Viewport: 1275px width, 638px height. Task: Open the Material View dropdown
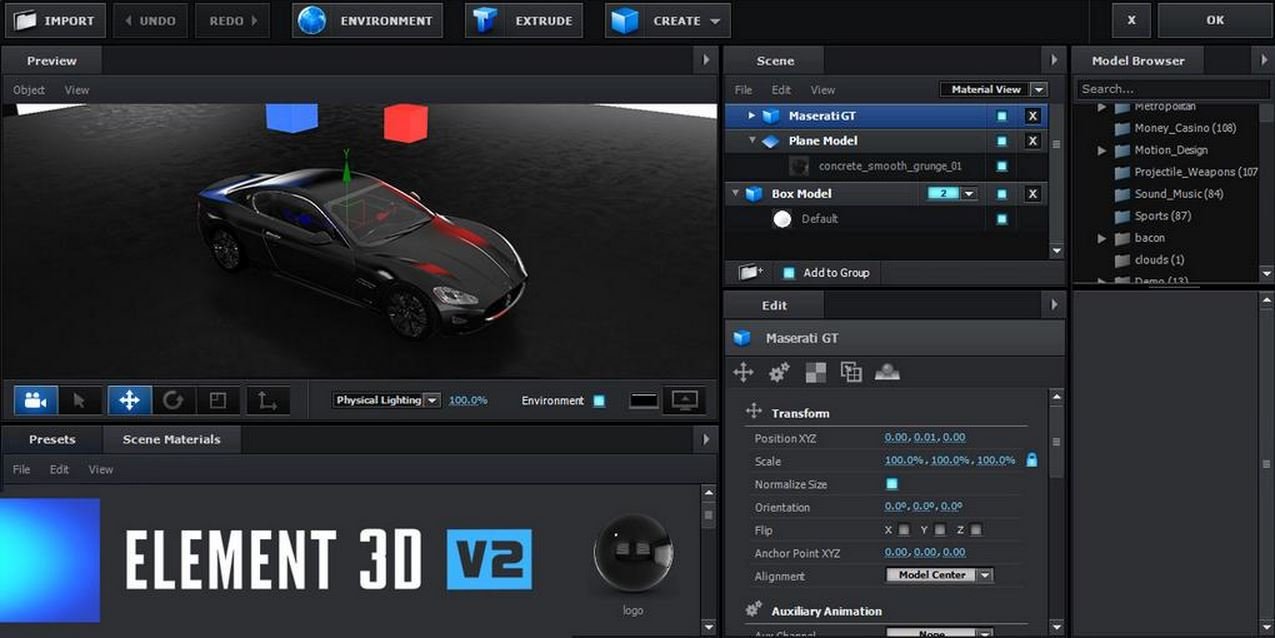(993, 89)
